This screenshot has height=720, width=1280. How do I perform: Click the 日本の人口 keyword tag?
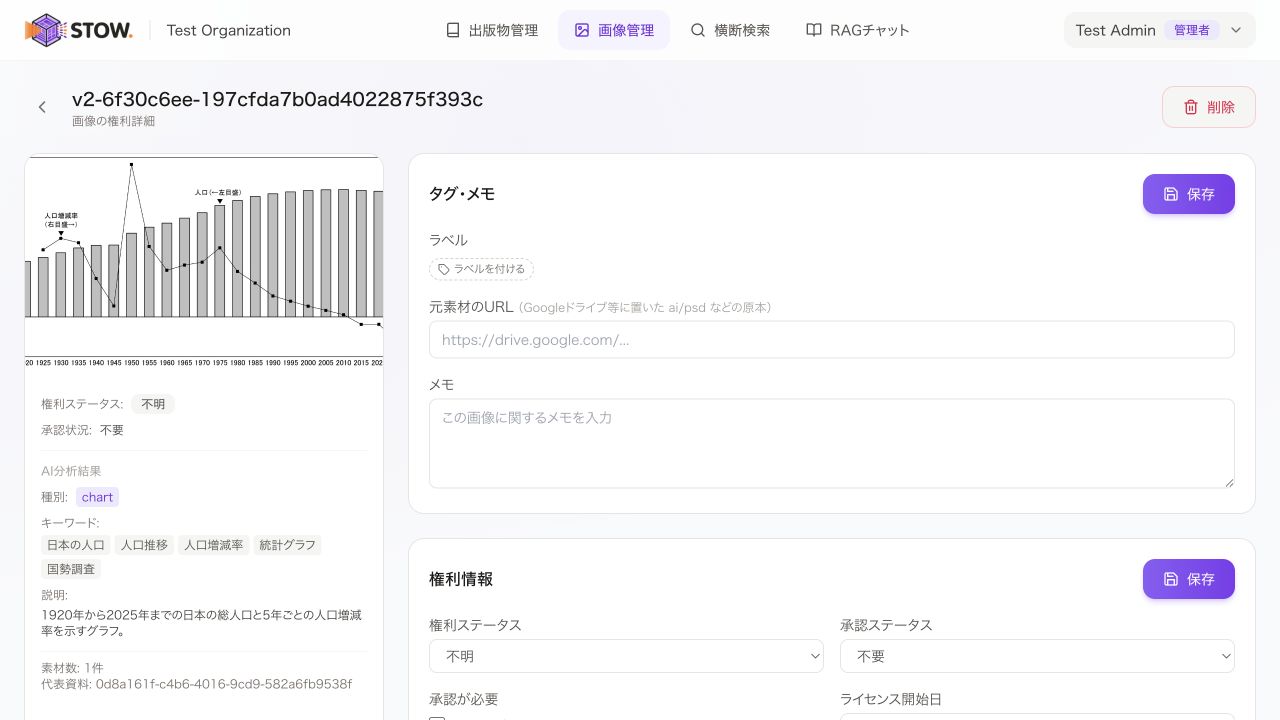coord(76,545)
